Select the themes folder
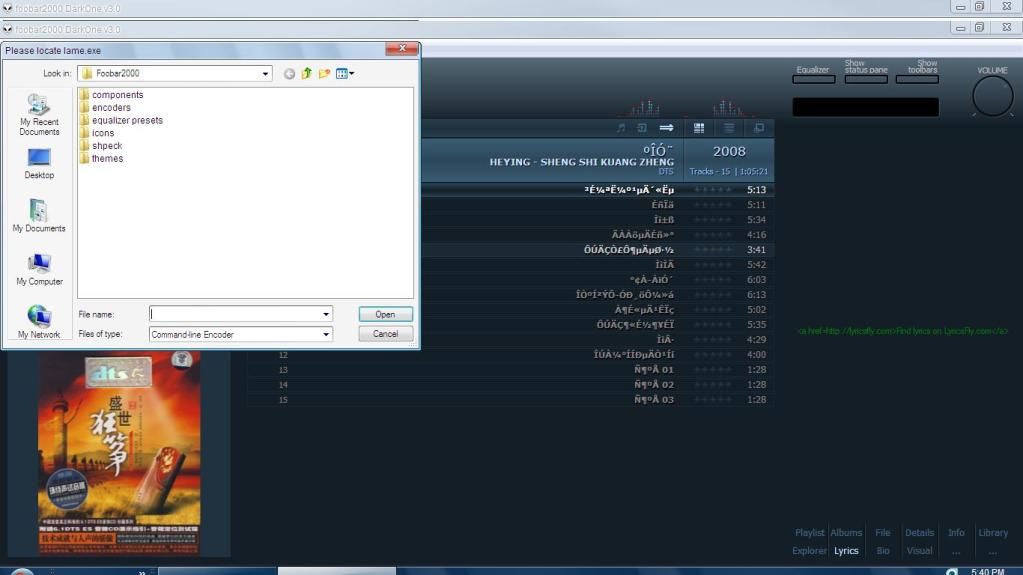1023x575 pixels. (x=101, y=159)
